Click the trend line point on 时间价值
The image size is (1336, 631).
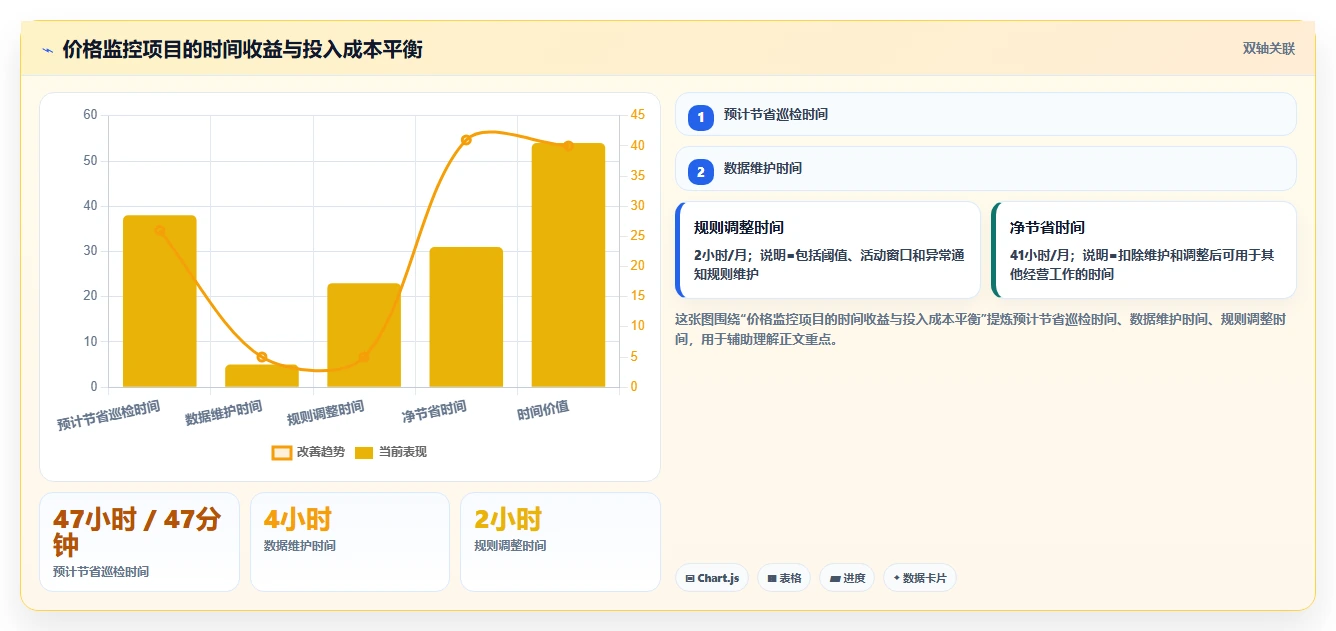coord(568,146)
